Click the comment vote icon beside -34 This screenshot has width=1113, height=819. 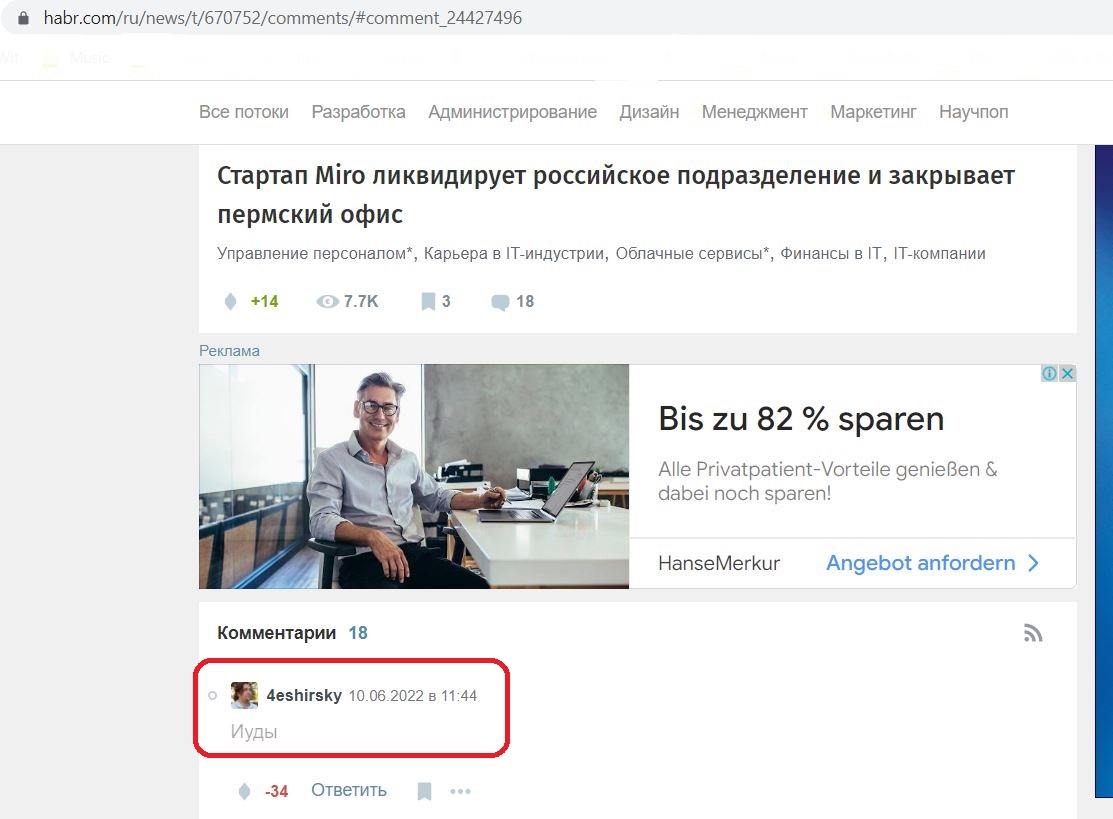click(244, 791)
